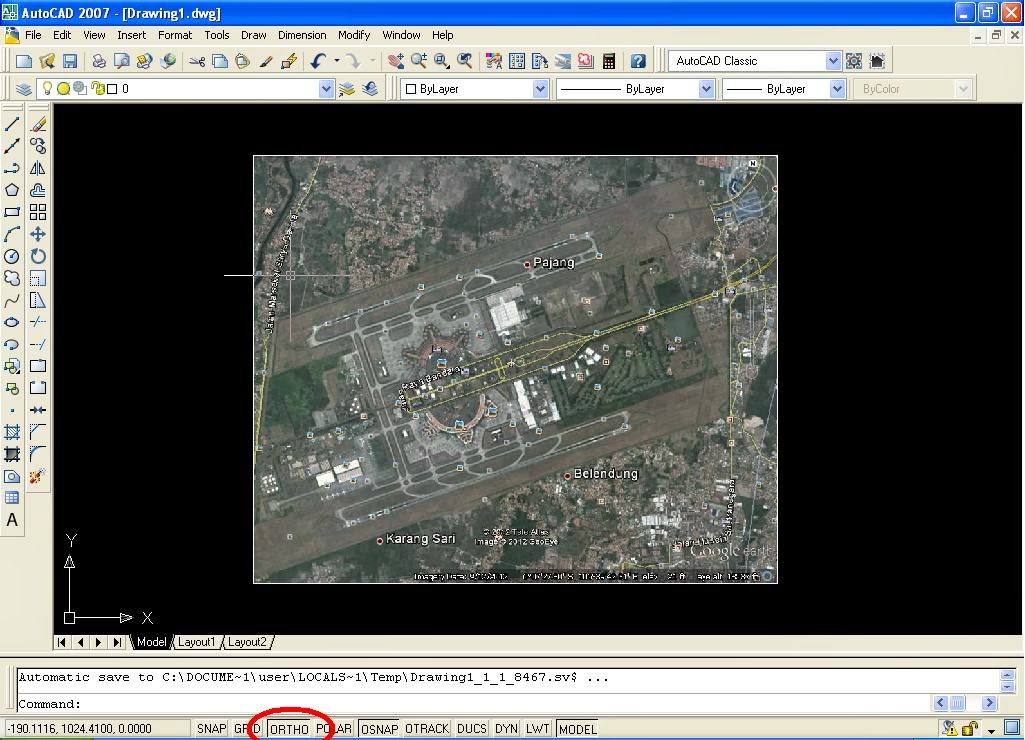Switch to the Layout1 tab
The height and width of the screenshot is (740, 1025).
tap(196, 642)
